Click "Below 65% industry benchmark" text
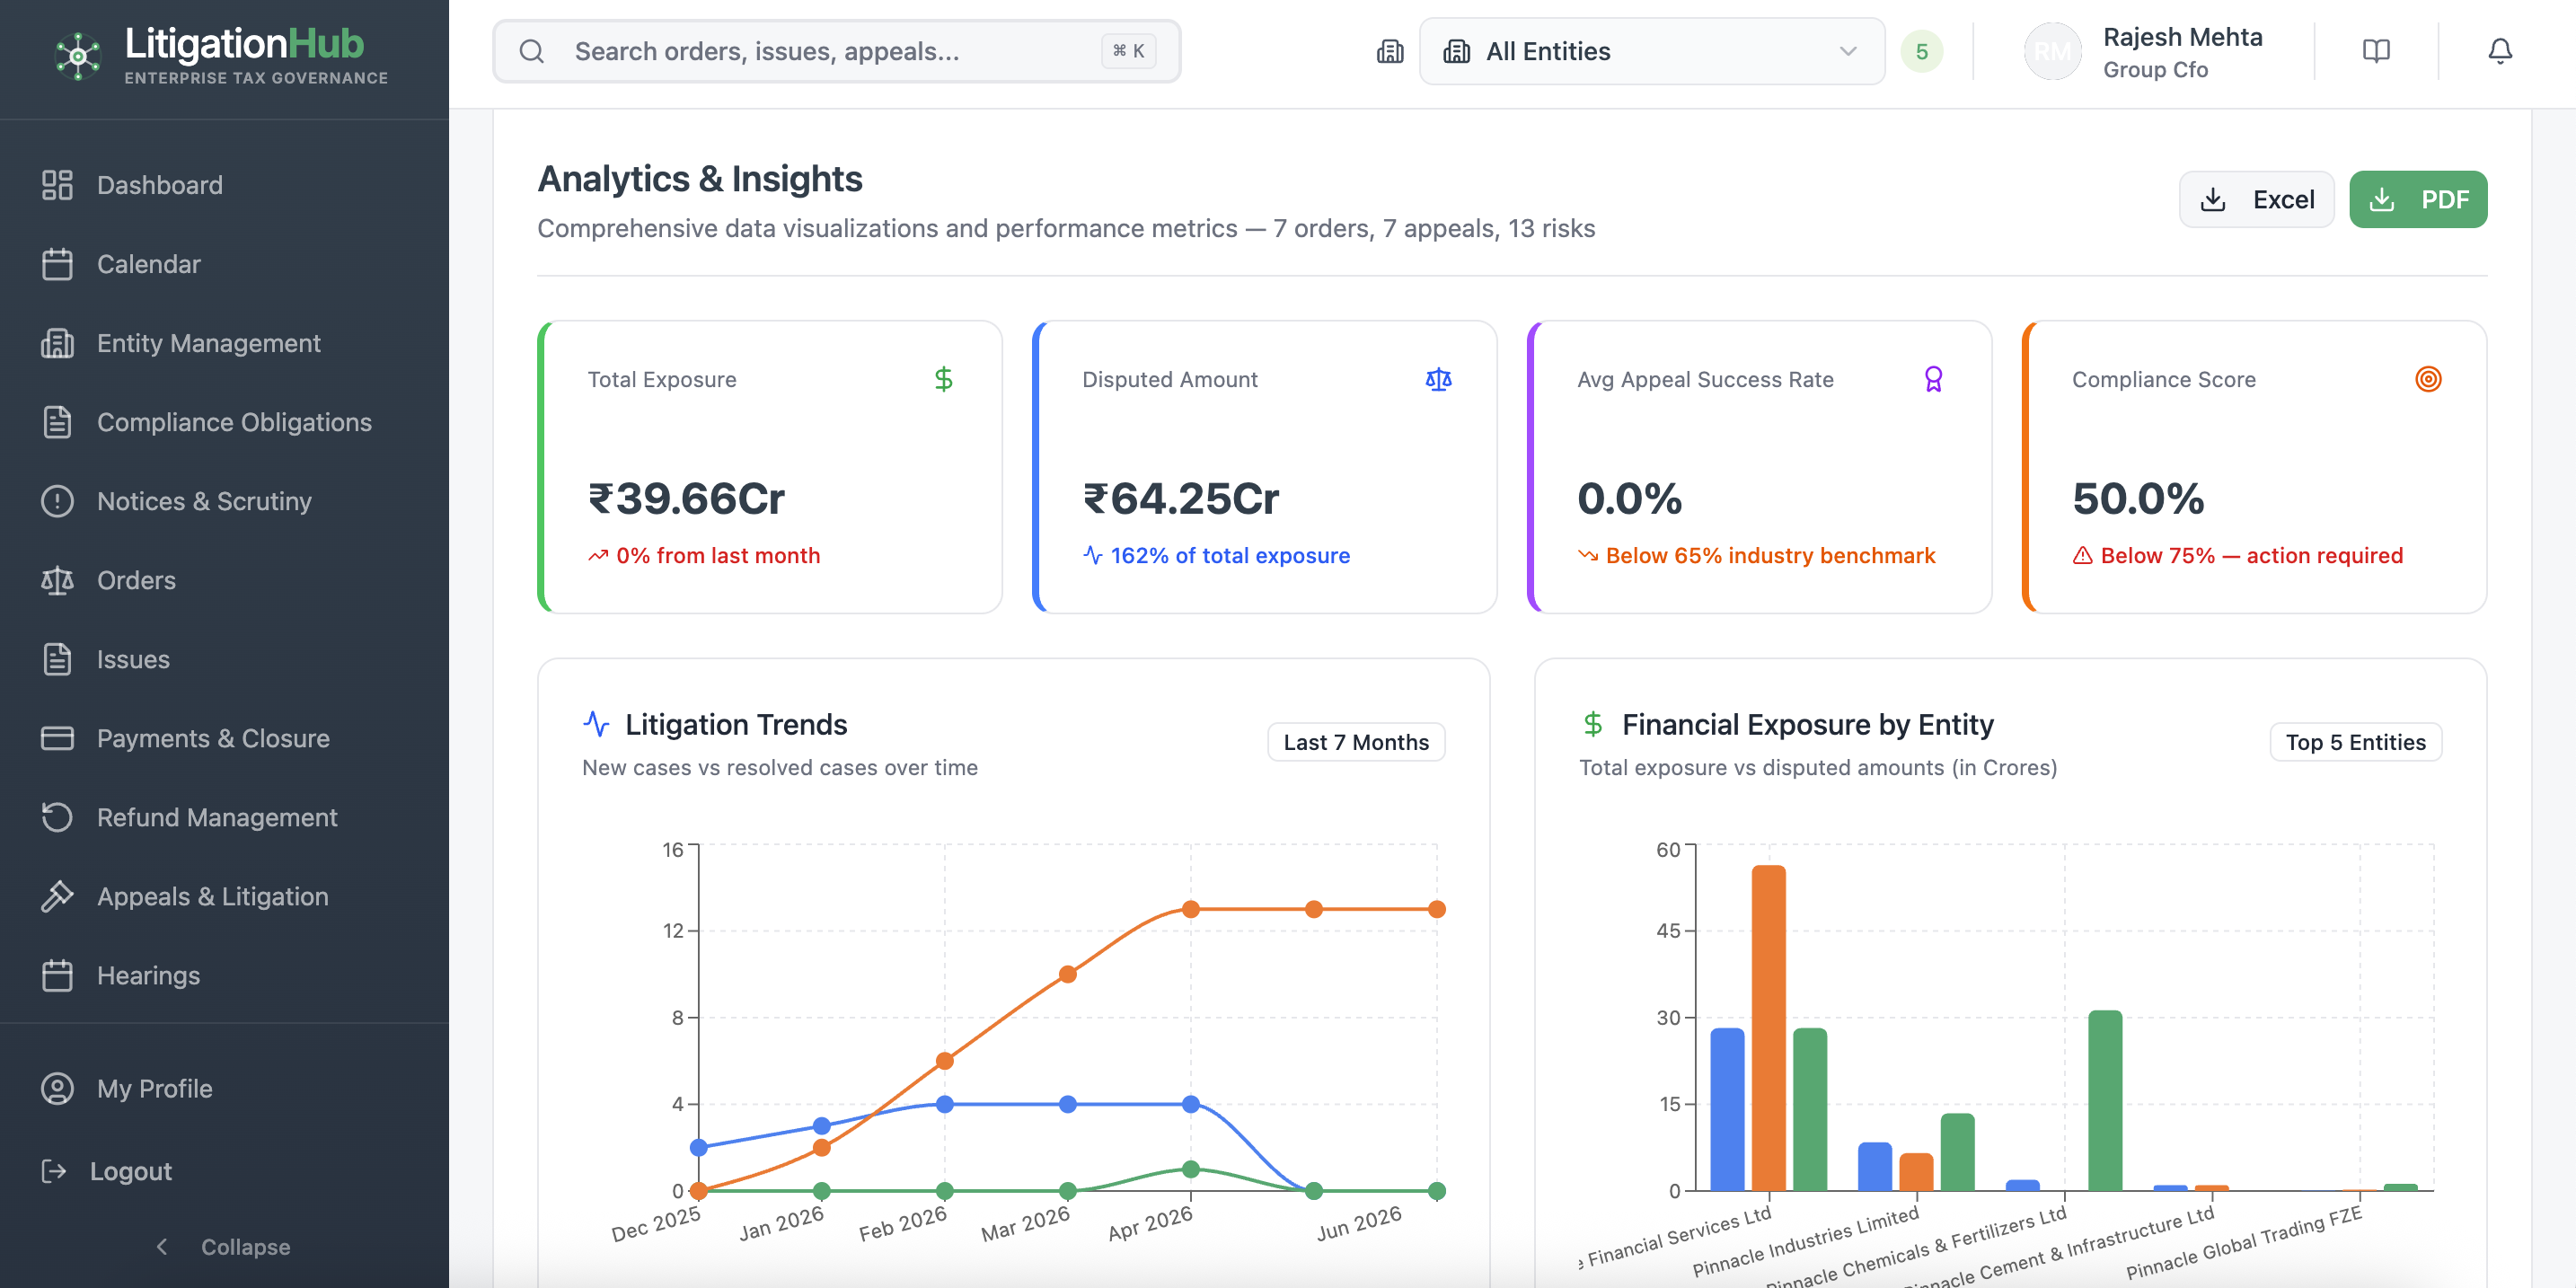 tap(1770, 555)
